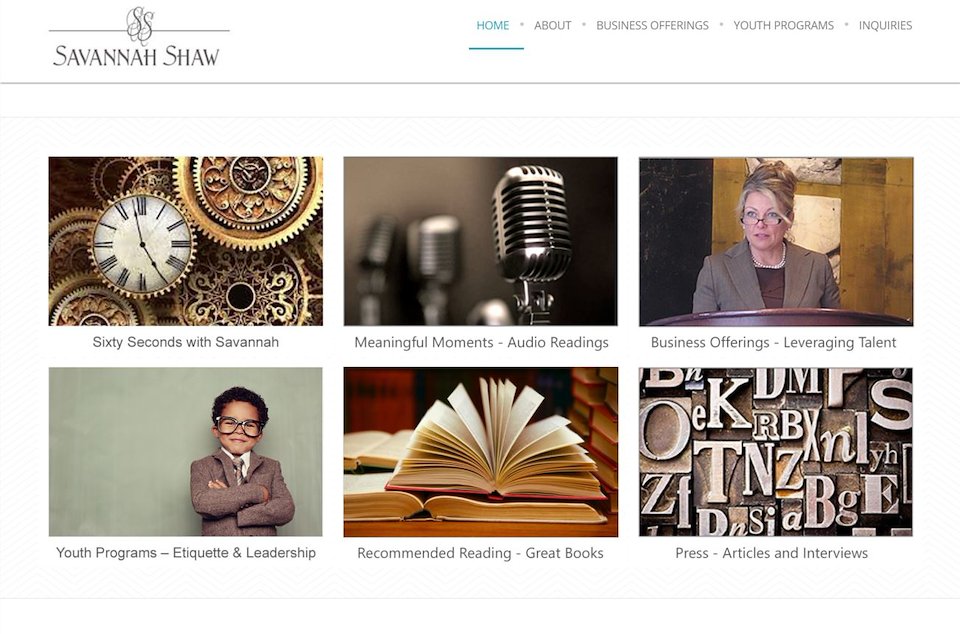Image resolution: width=960 pixels, height=634 pixels.
Task: Click Youth Programs – Etiquette & Leadership caption
Action: coord(186,553)
